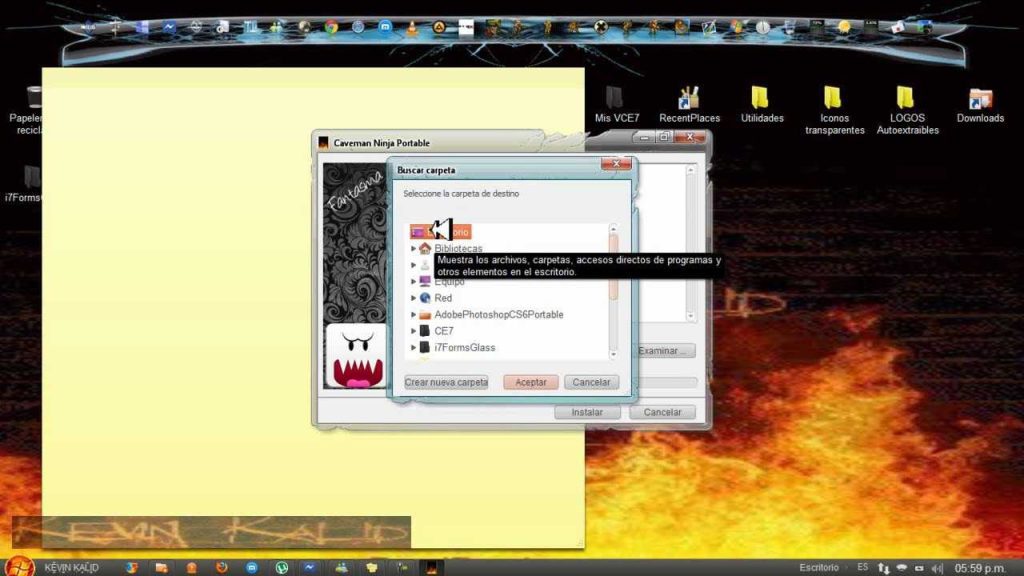Launch Firefox from the taskbar
1024x576 pixels.
(x=222, y=567)
